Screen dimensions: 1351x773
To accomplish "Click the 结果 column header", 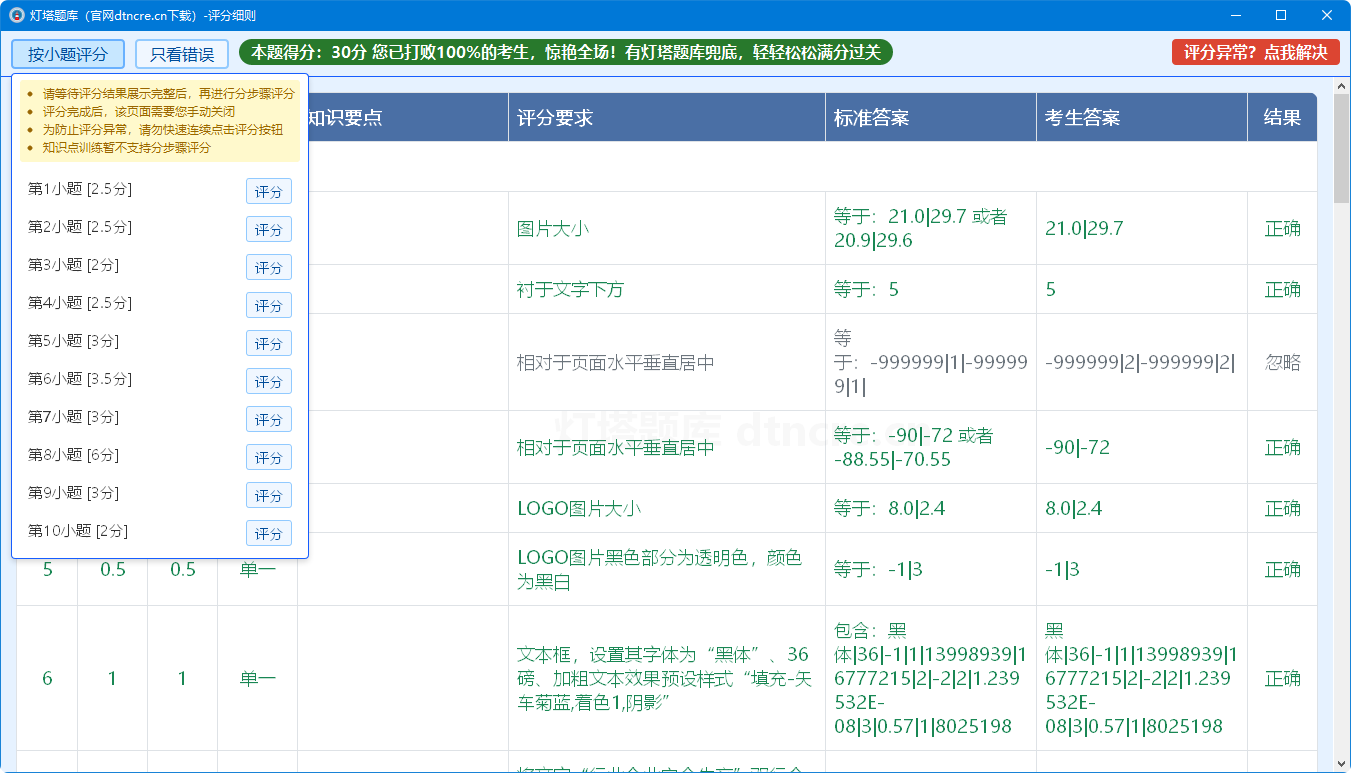I will click(x=1282, y=117).
